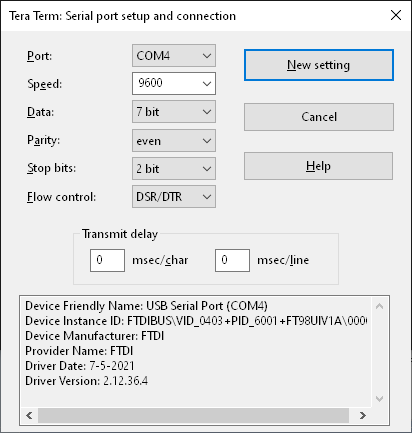The height and width of the screenshot is (433, 412).
Task: Open the Parity dropdown set to even
Action: click(x=174, y=140)
